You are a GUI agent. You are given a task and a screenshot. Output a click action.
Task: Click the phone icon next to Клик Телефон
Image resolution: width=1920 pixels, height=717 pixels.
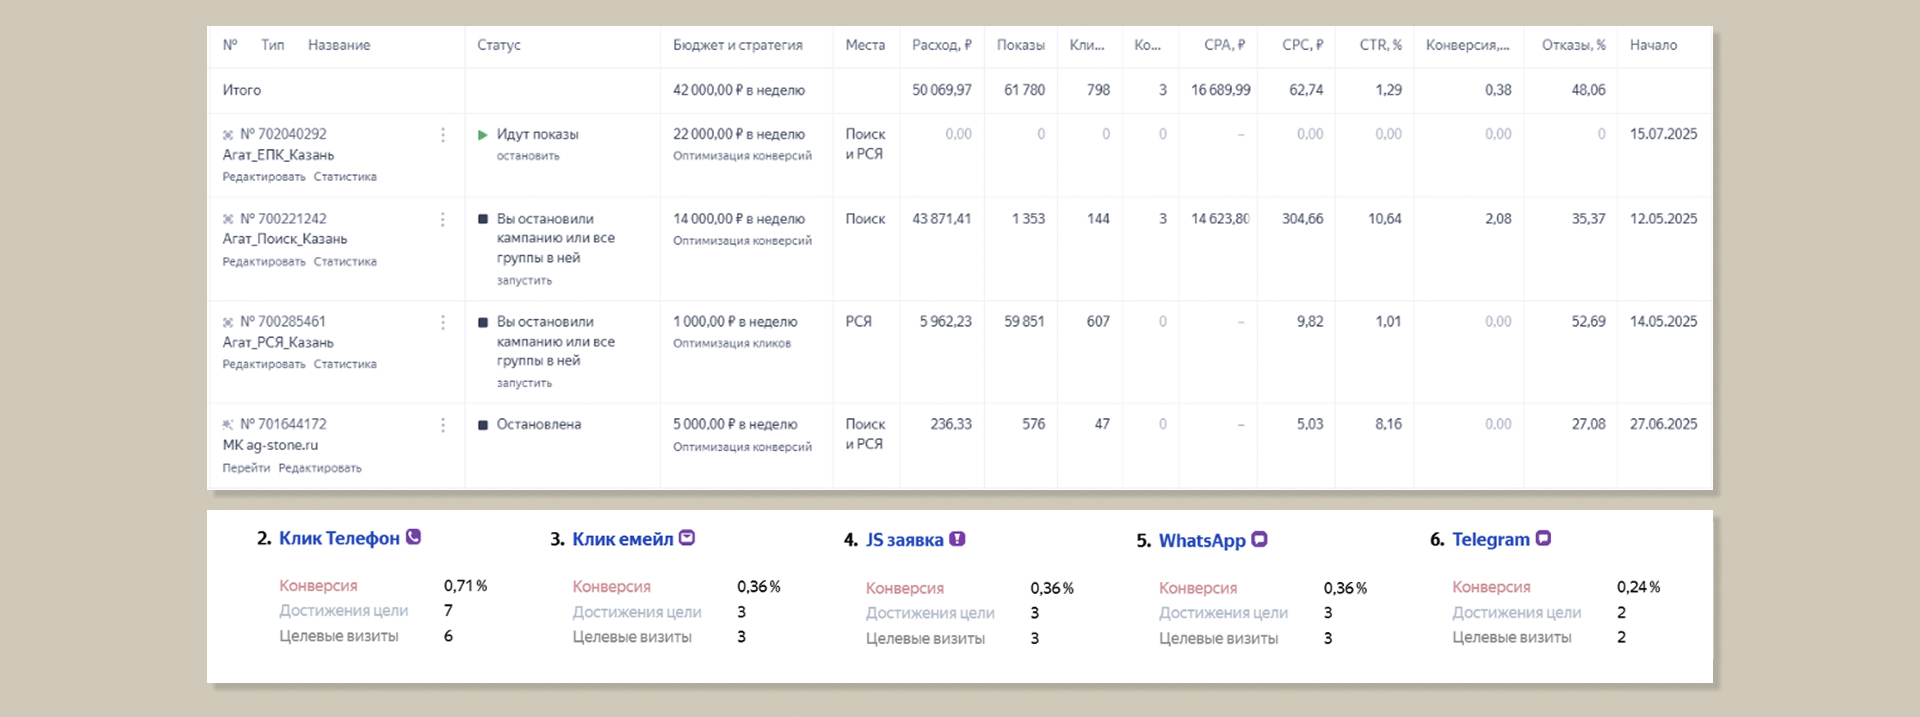point(413,537)
